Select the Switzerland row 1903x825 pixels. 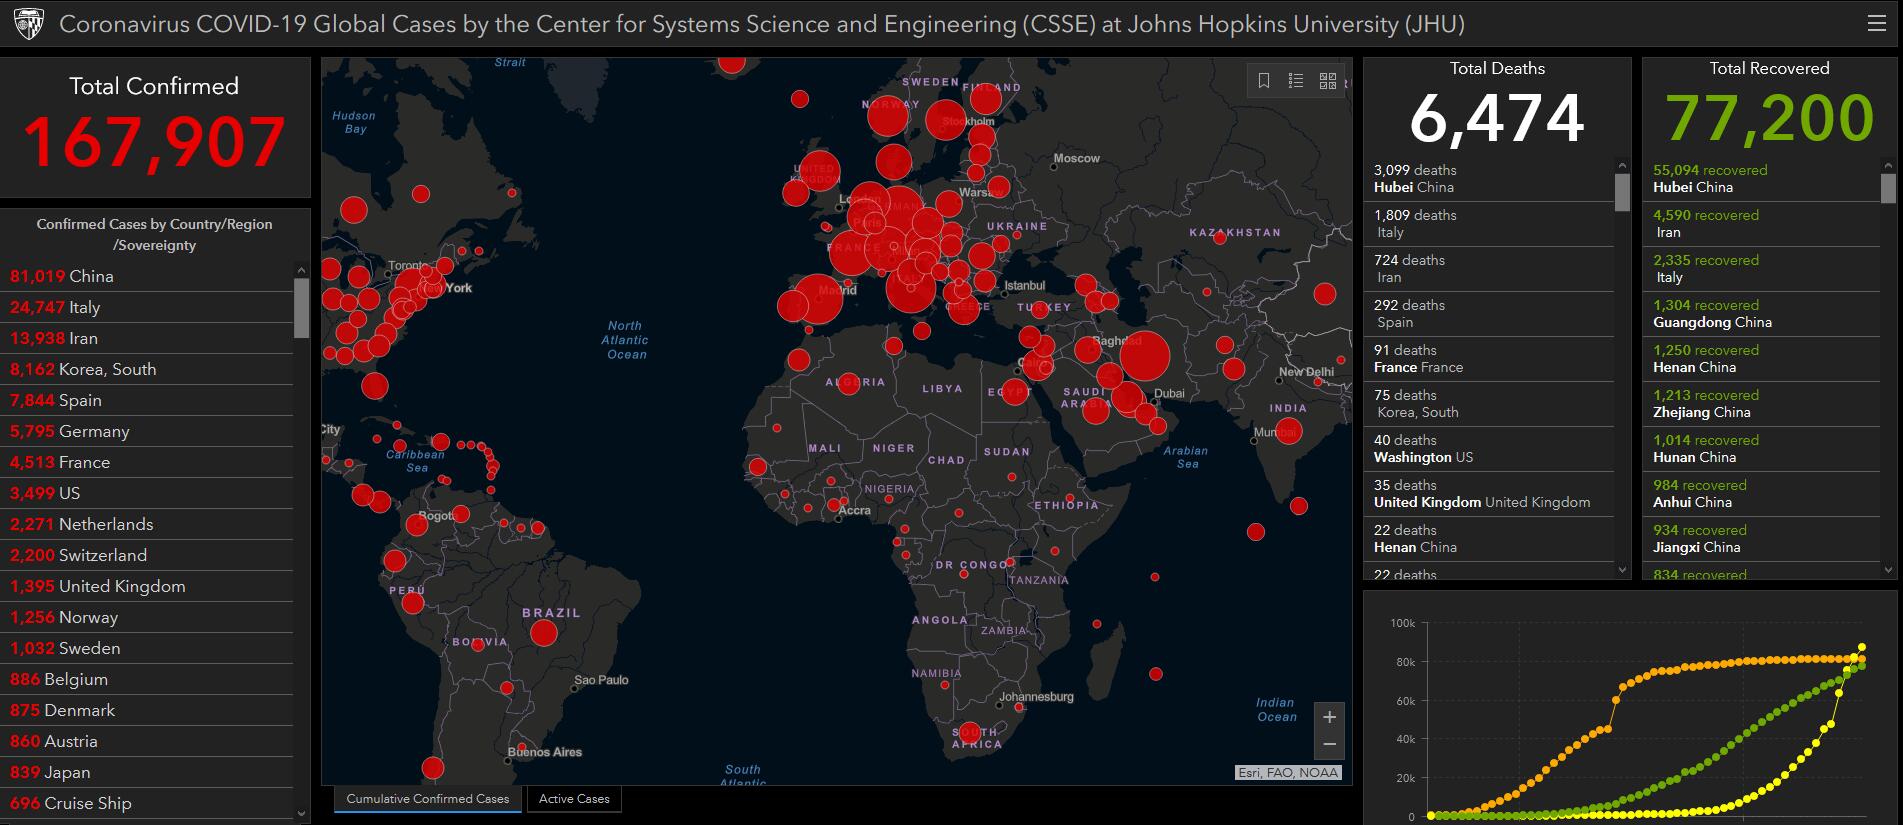[147, 555]
